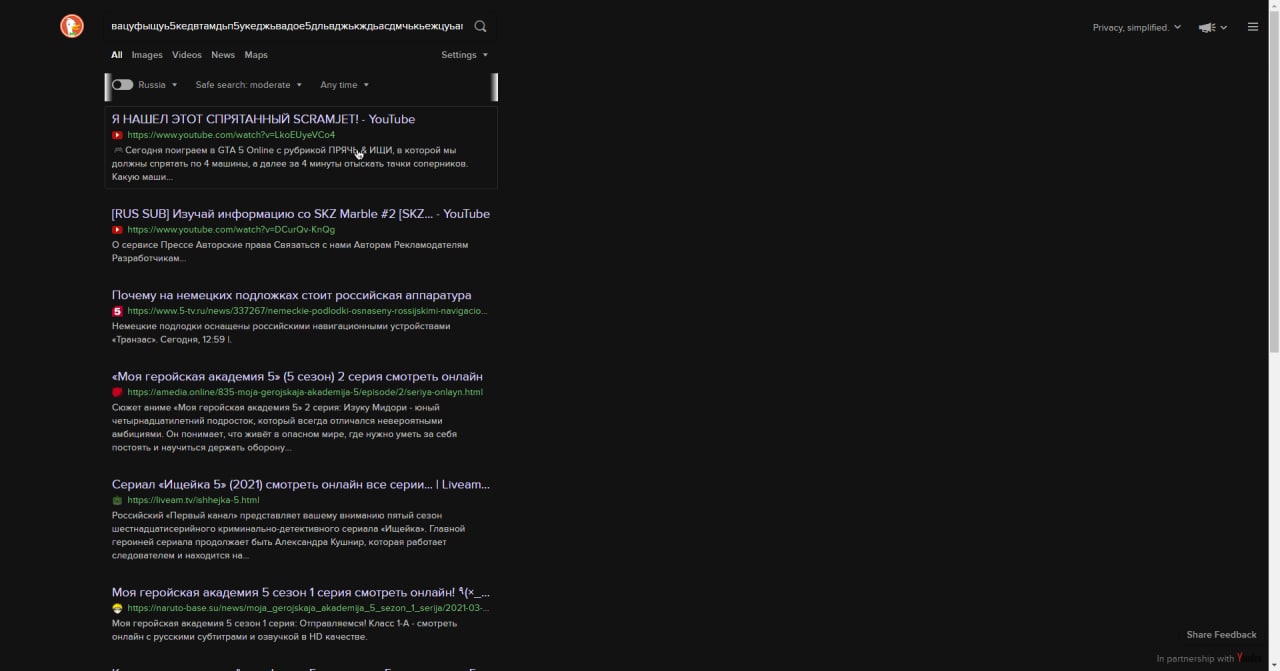This screenshot has height=671, width=1280.
Task: Click the liveam.tv/ishhejka-5.html URL
Action: 193,500
